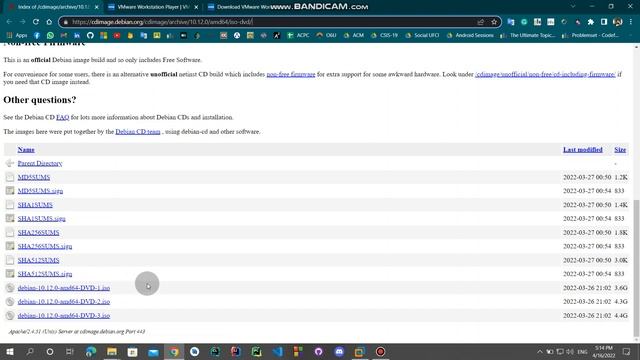Open Task View from the taskbar
Viewport: 640px width, 360px height.
70,351
